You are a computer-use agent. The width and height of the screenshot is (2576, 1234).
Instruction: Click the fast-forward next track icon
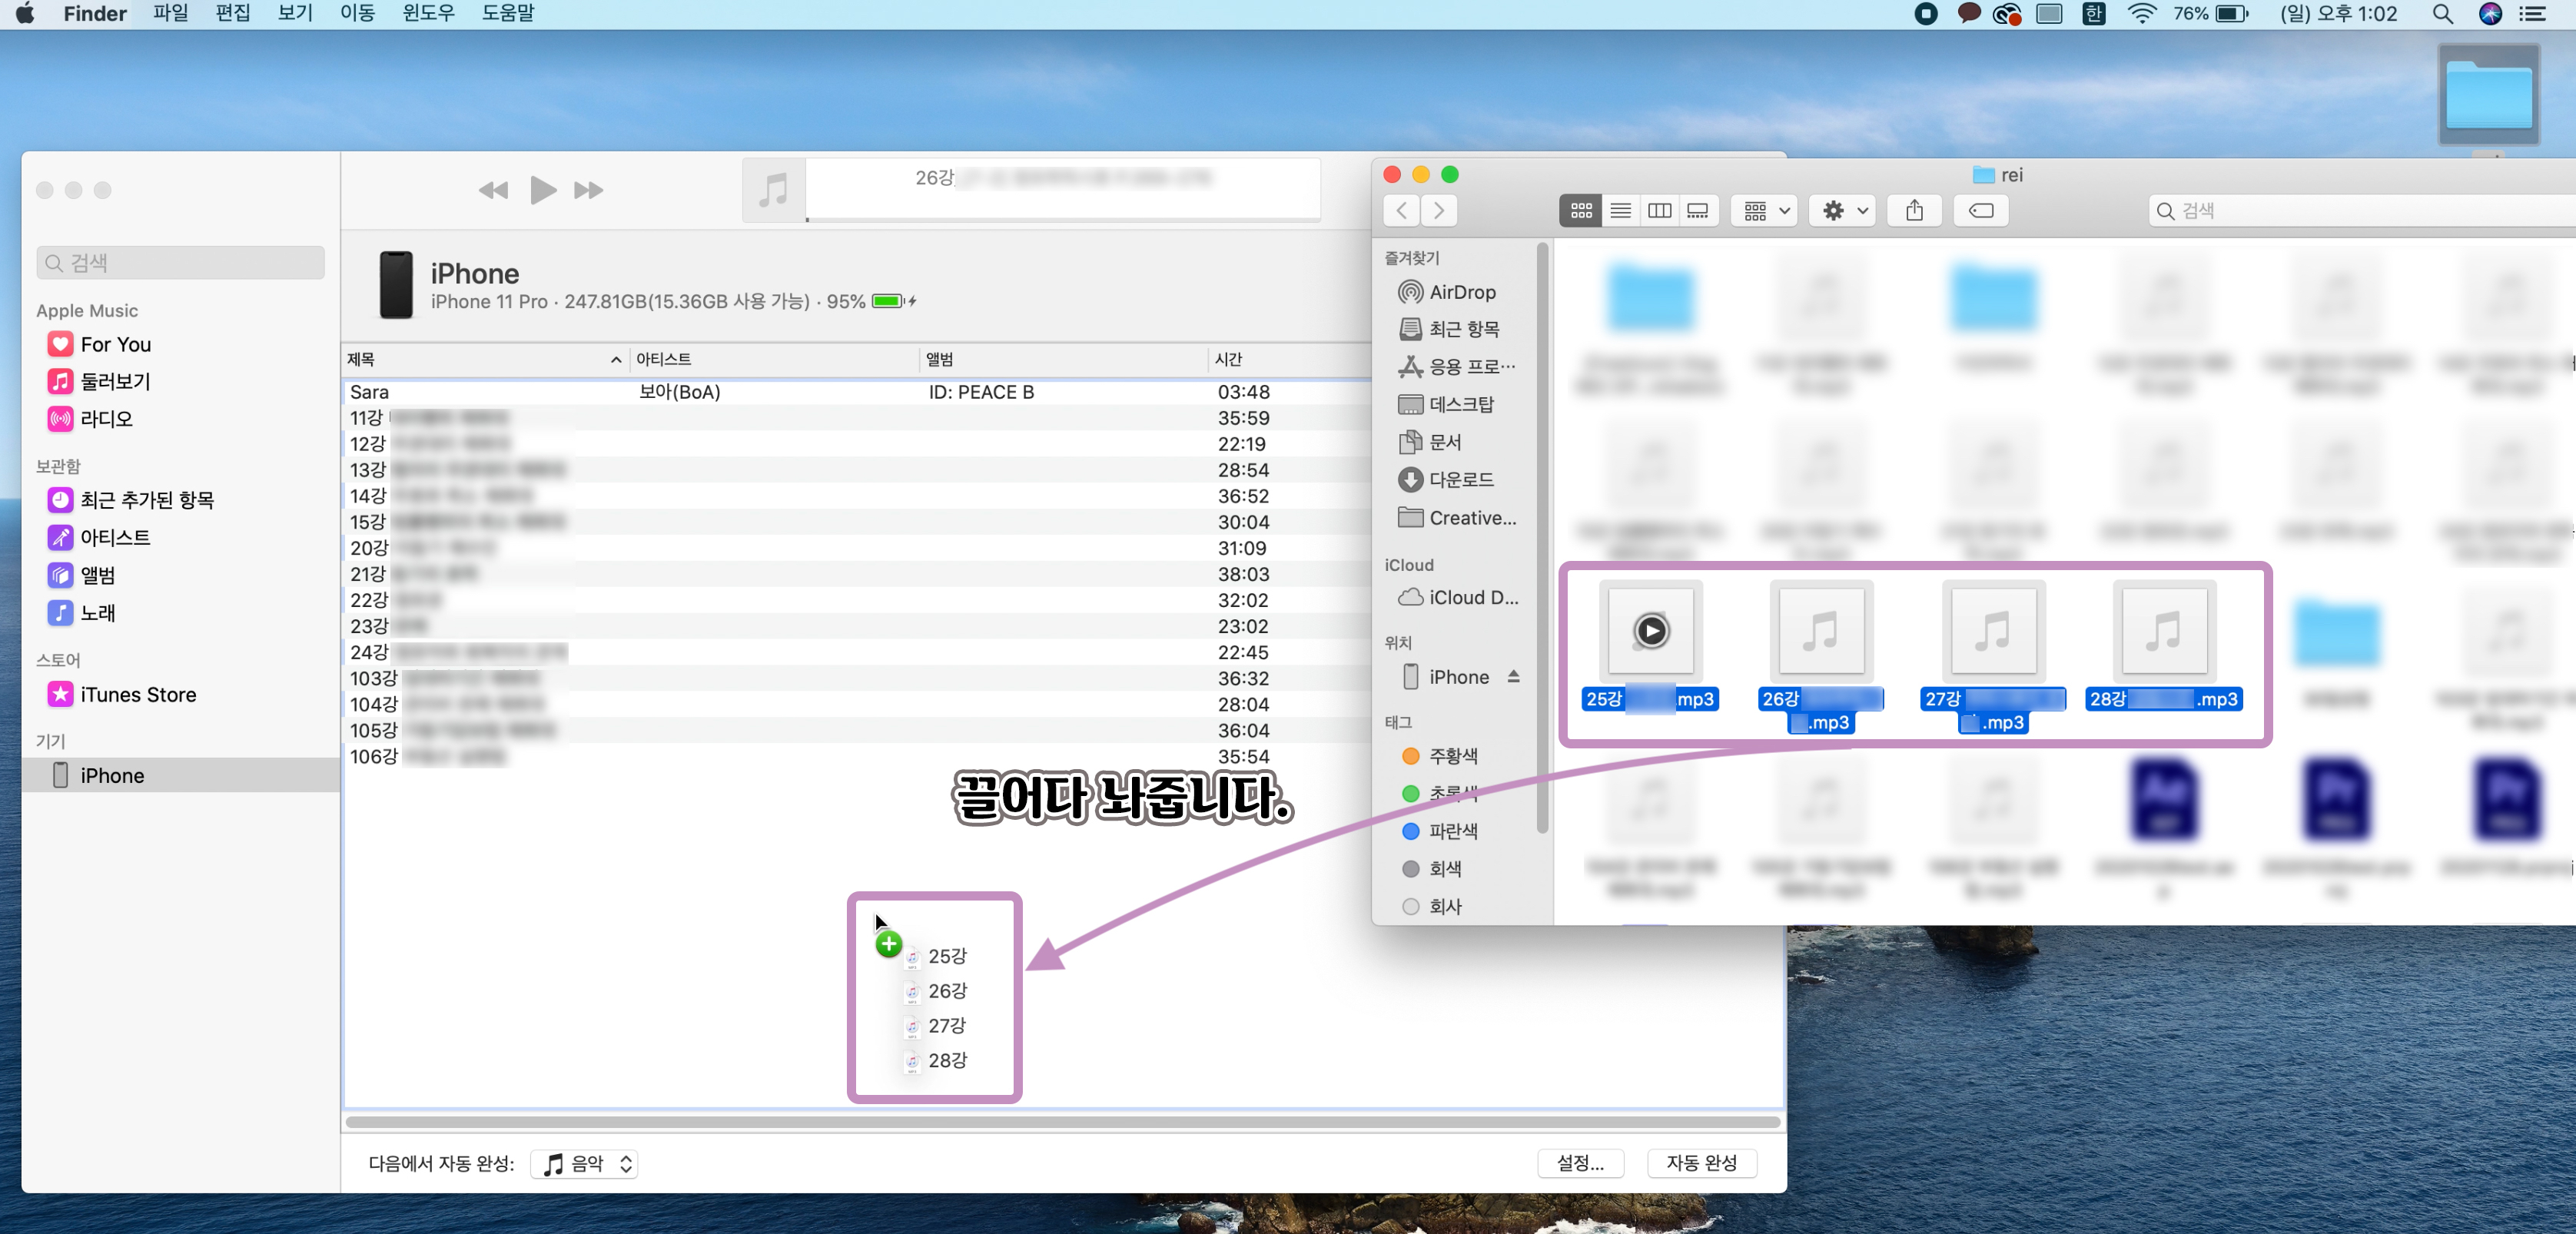coord(588,190)
